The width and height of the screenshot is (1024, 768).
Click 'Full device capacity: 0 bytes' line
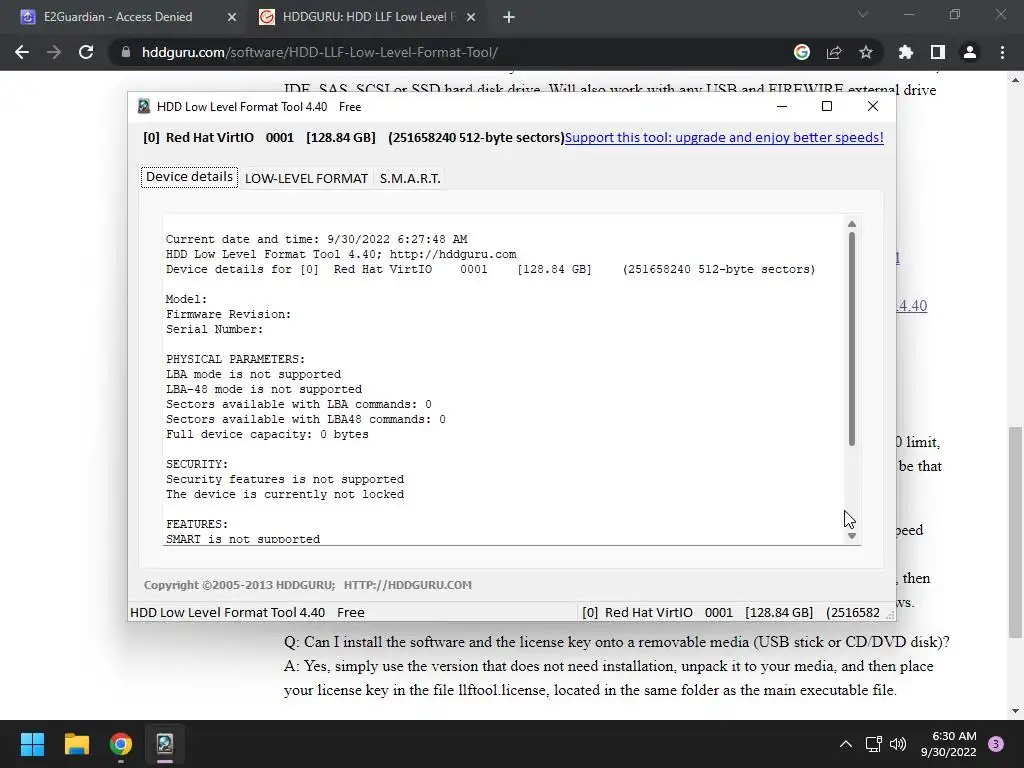pyautogui.click(x=267, y=434)
